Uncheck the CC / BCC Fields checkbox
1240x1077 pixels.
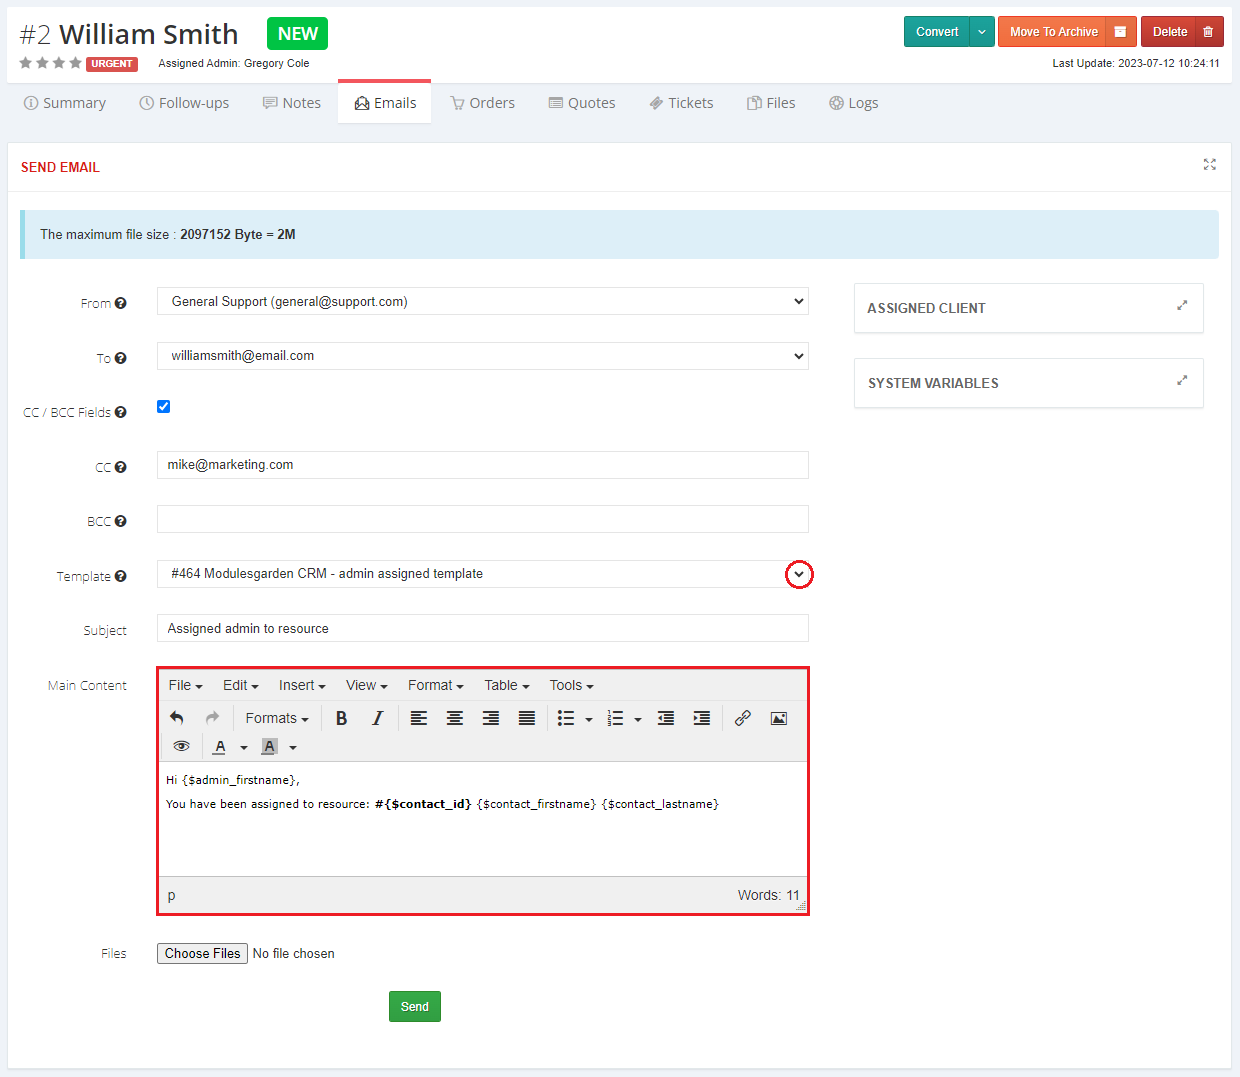(x=164, y=406)
